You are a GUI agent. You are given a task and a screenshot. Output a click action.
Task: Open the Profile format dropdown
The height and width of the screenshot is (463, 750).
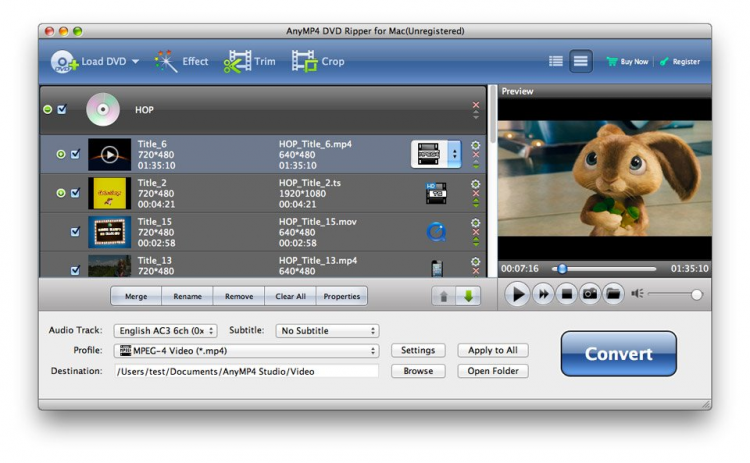248,351
